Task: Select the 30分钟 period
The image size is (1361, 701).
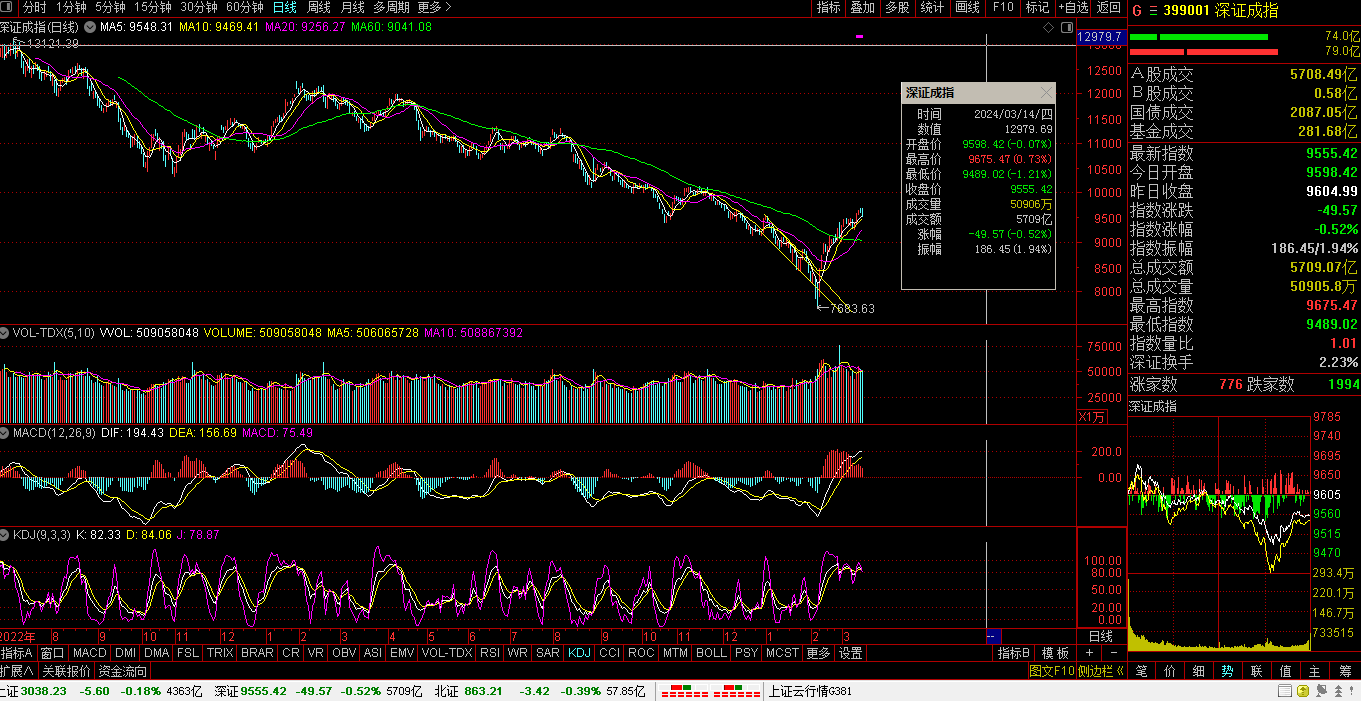Action: click(x=199, y=7)
